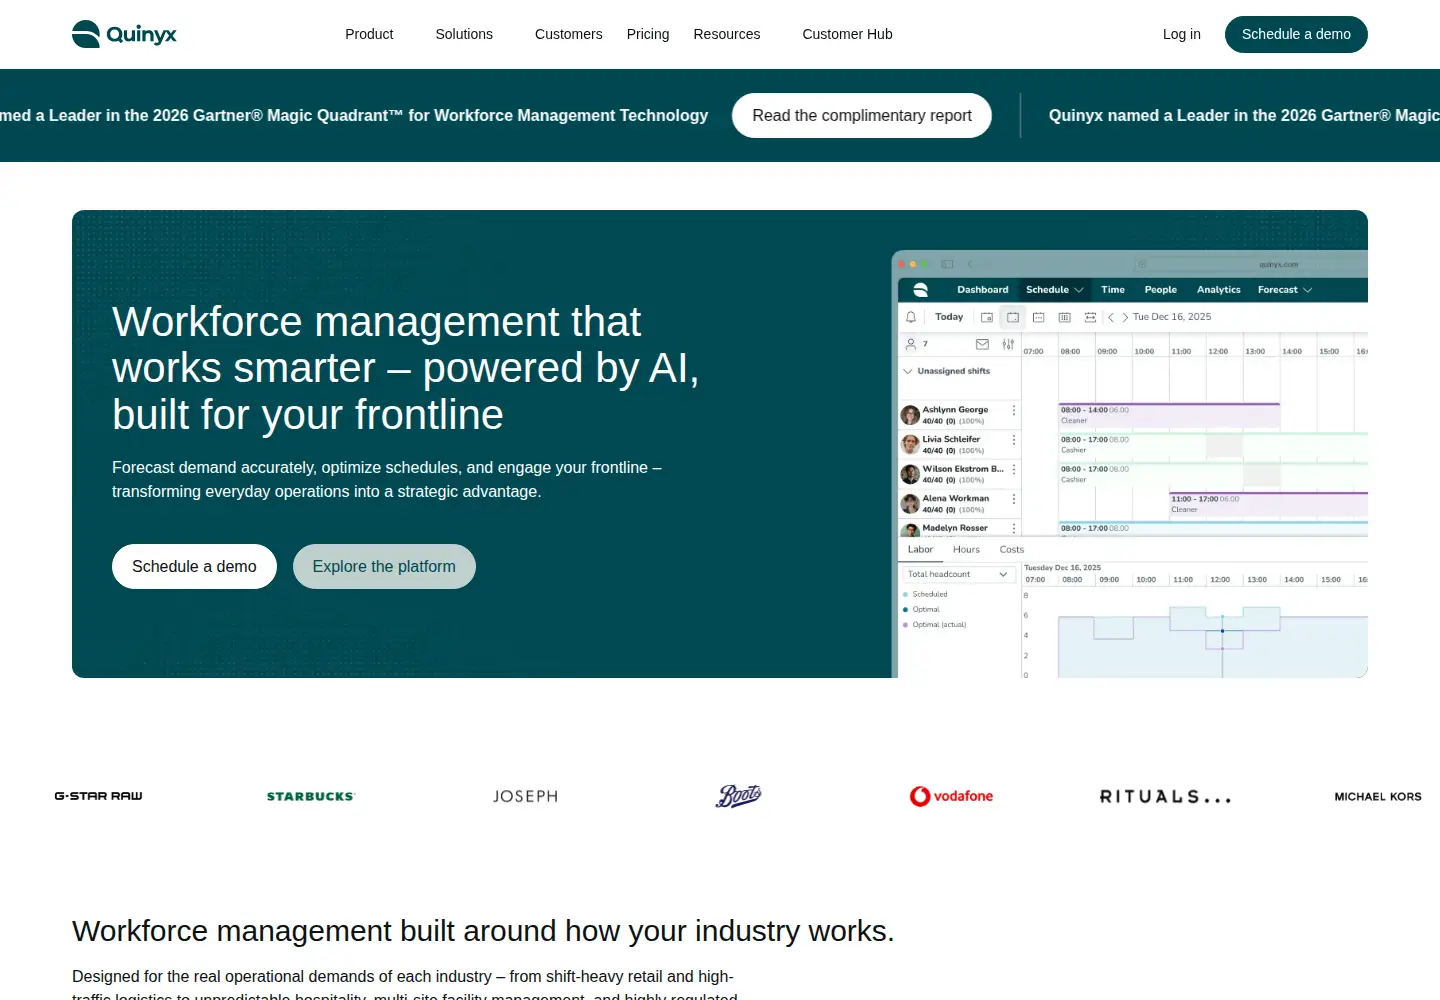Click the envelope mail icon in the product preview

coord(982,344)
